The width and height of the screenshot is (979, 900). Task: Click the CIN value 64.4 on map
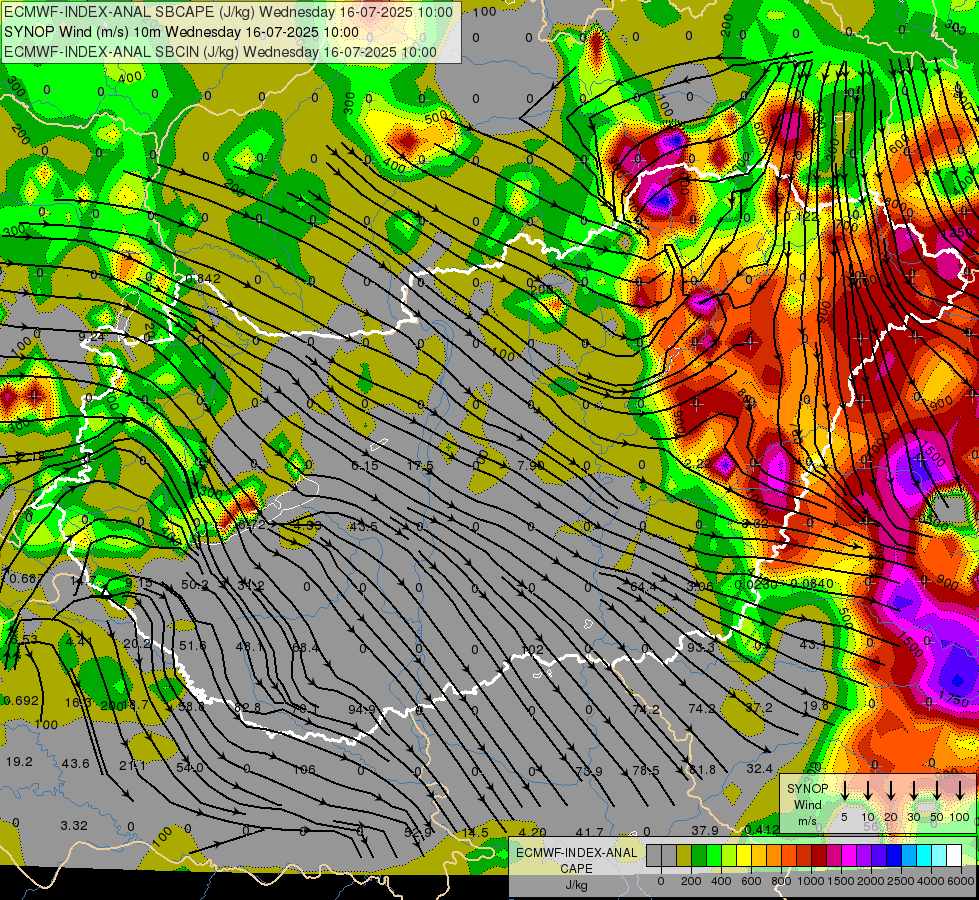click(x=644, y=586)
